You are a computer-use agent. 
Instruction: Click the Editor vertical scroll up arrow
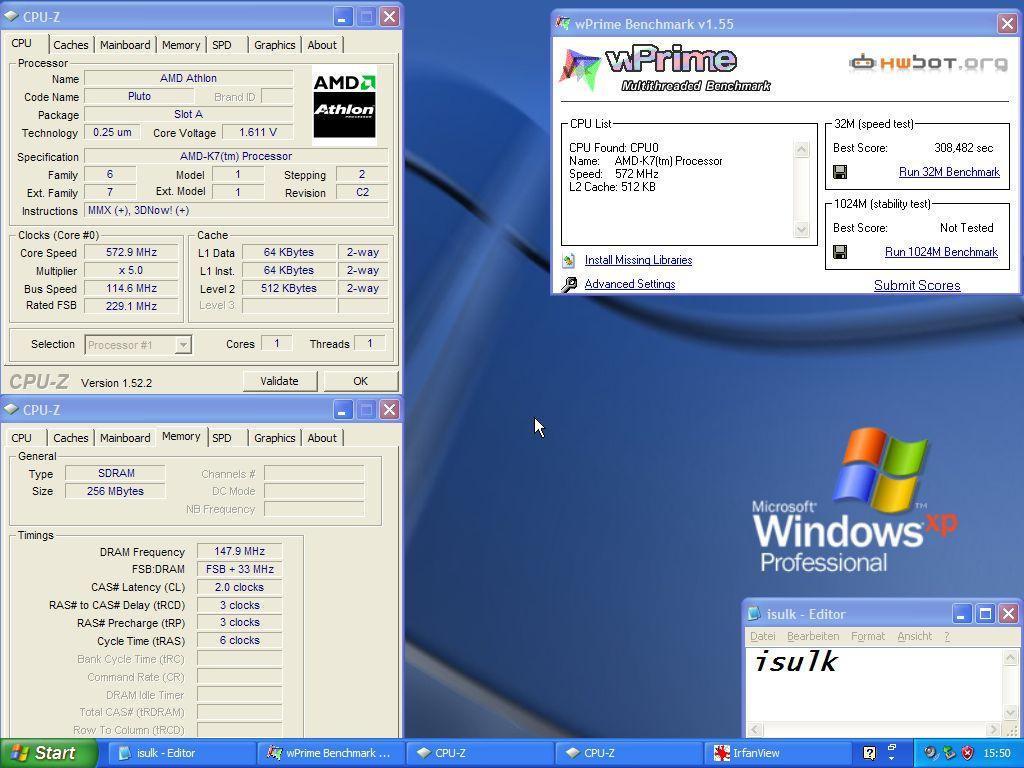[x=1010, y=657]
